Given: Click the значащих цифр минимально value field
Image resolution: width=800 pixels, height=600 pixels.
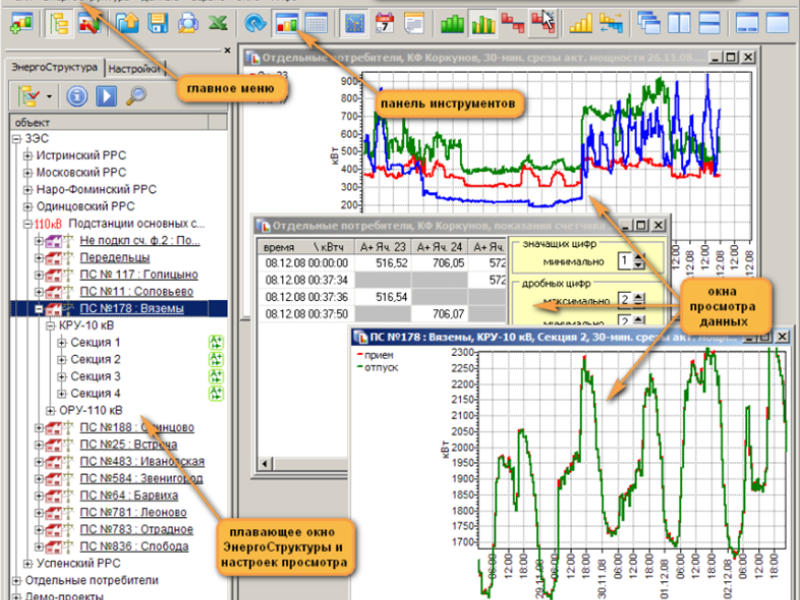Looking at the screenshot, I should (625, 261).
